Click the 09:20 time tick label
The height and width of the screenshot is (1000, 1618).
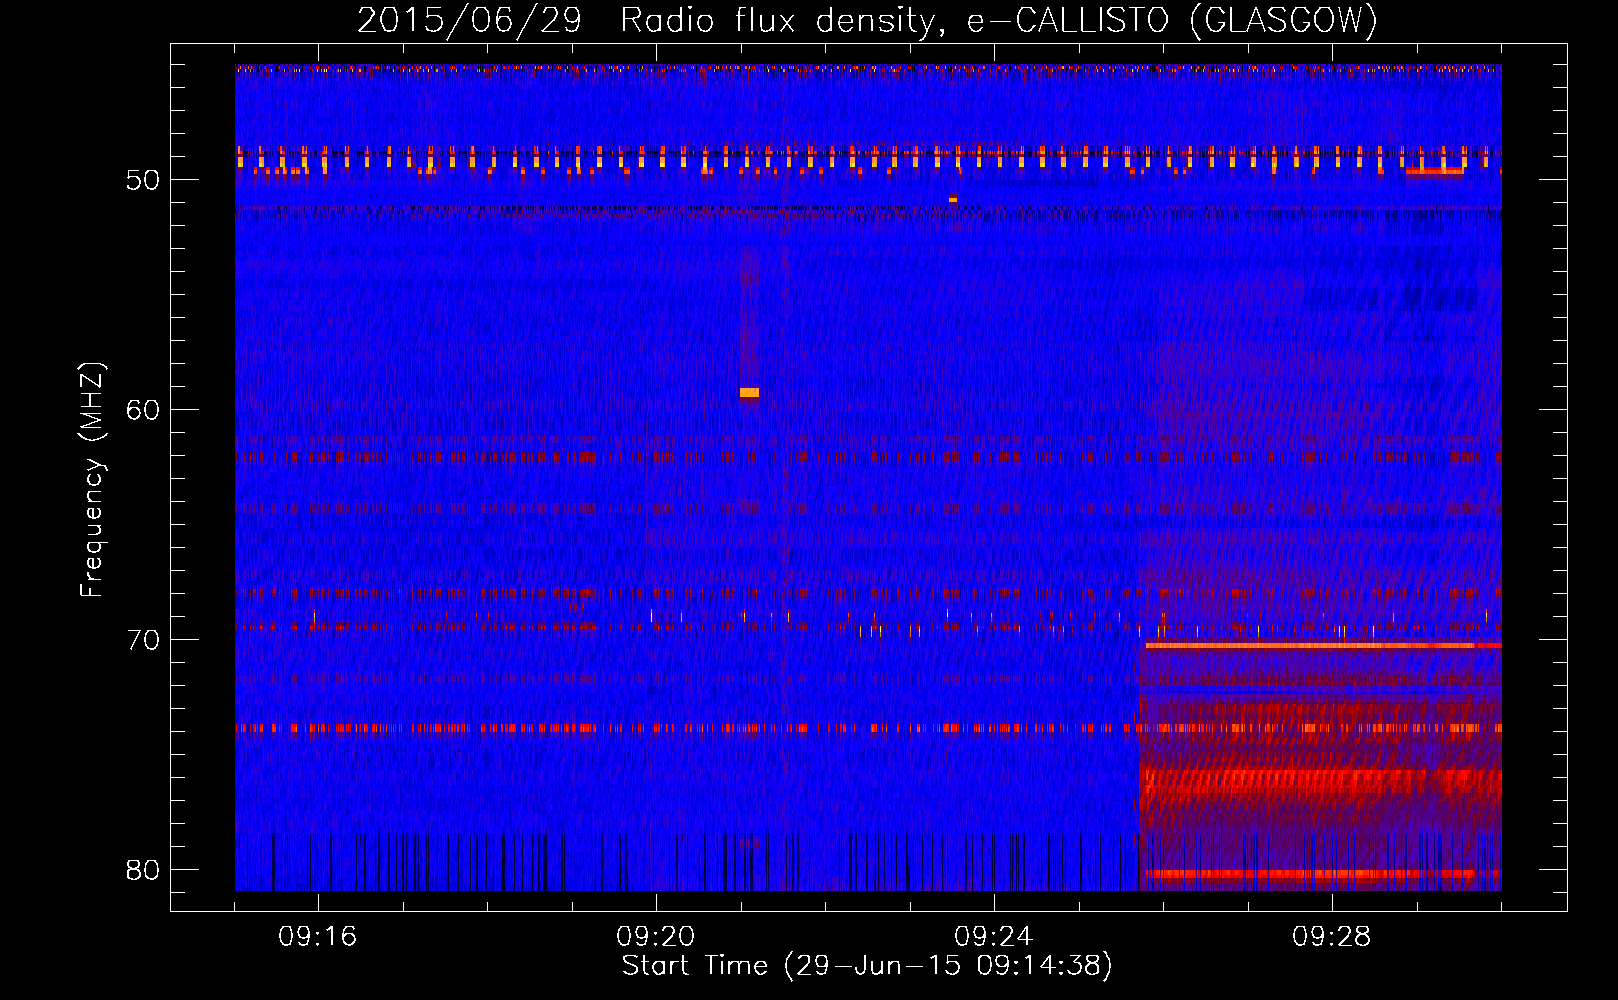(656, 937)
